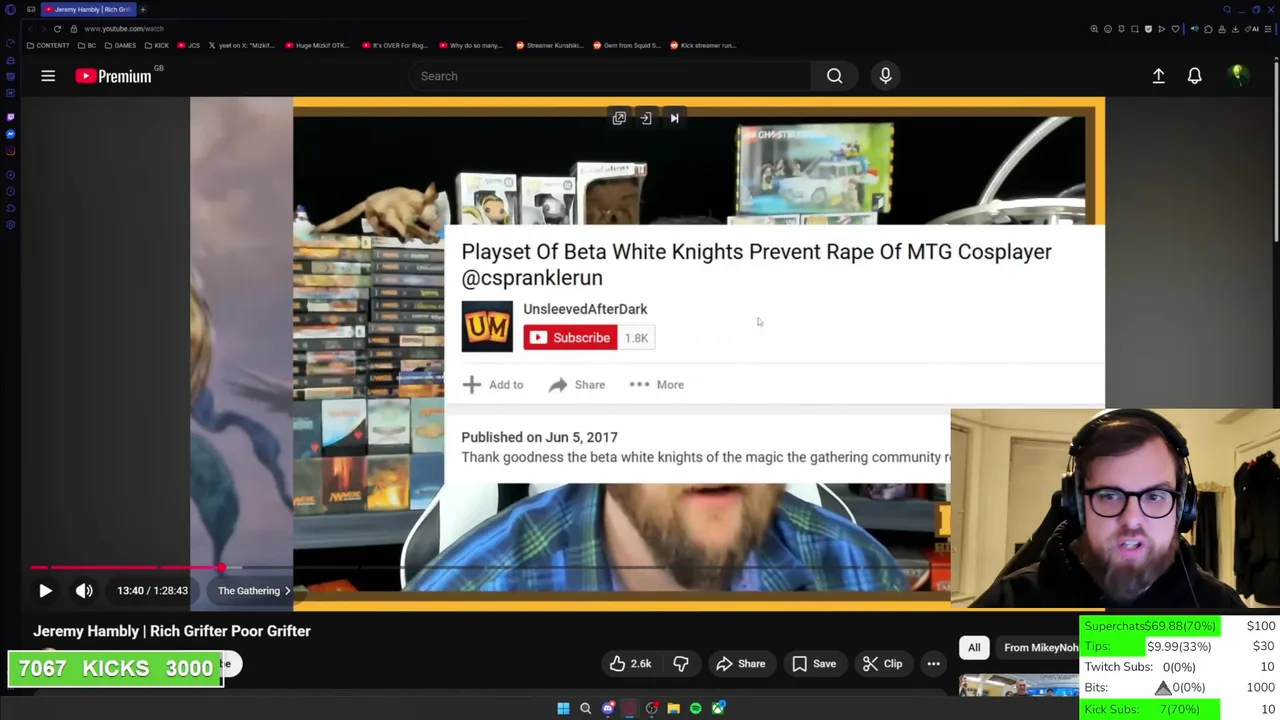The image size is (1280, 720).
Task: Open the Kick streamer run bookmark
Action: pos(703,45)
